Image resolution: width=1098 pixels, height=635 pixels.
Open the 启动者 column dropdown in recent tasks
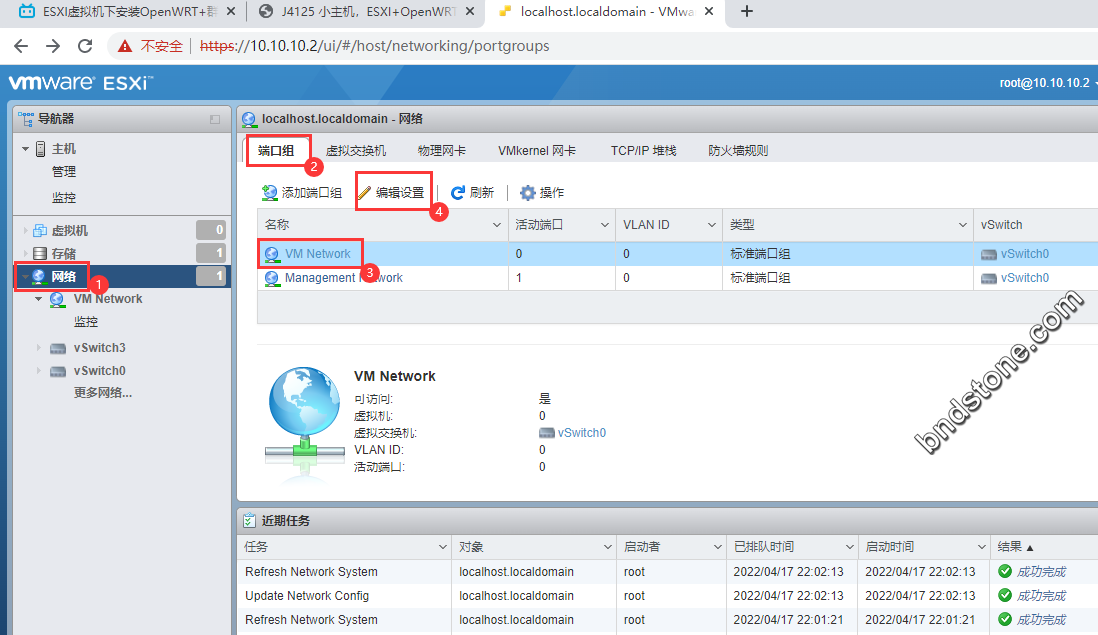click(x=718, y=547)
